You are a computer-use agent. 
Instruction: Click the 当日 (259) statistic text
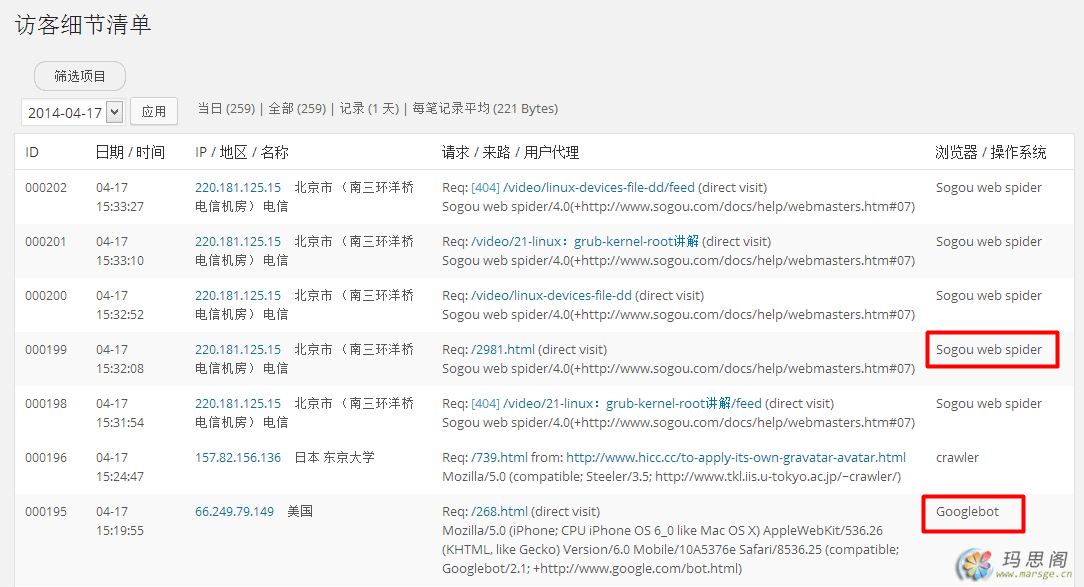coord(226,109)
